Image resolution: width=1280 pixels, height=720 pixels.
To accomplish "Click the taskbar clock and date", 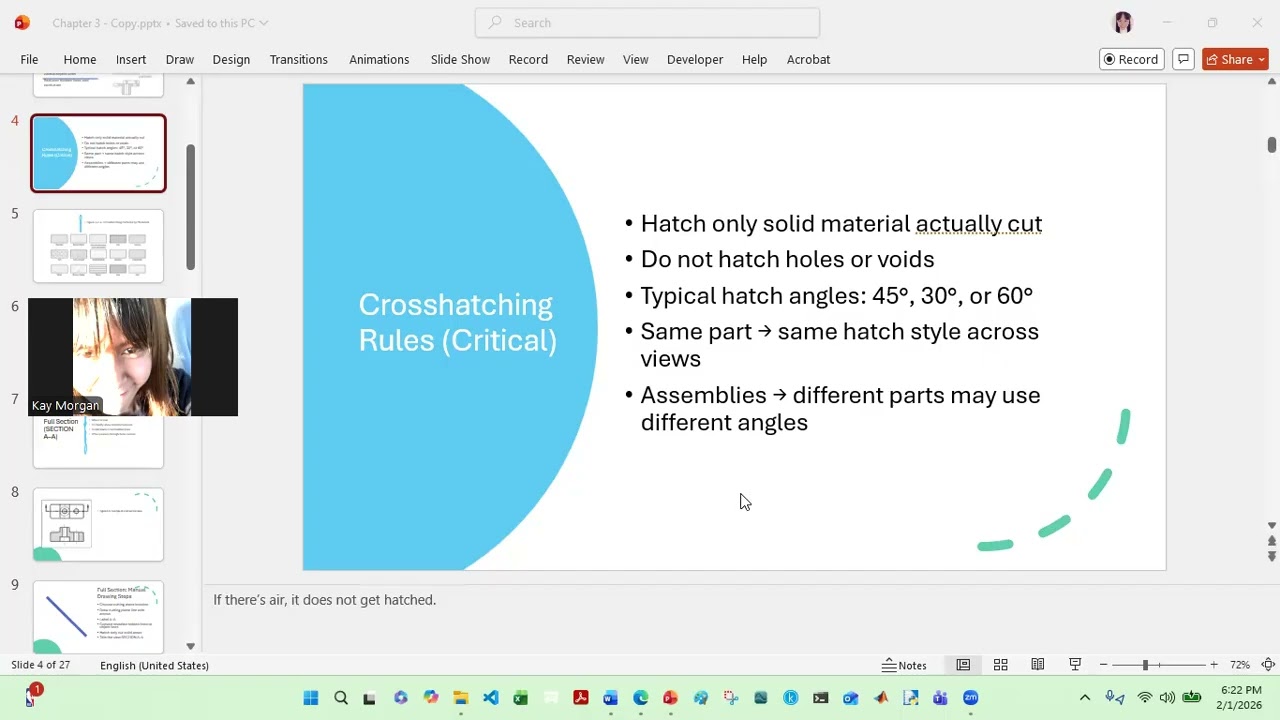I will click(1240, 697).
